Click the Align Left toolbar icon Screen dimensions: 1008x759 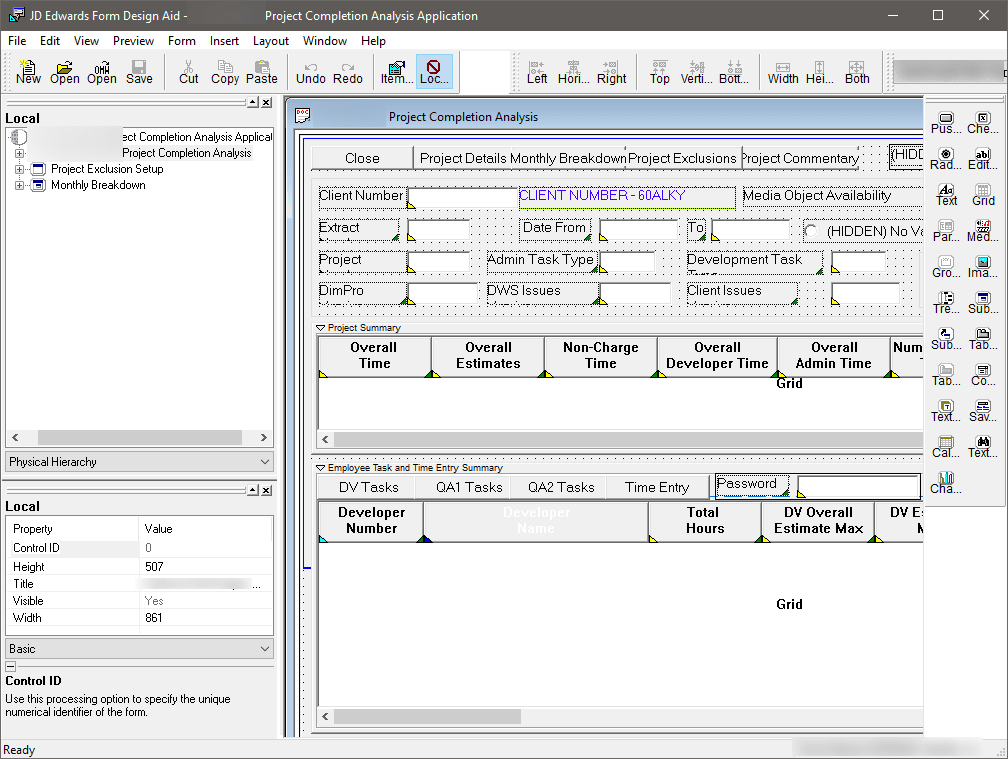(x=537, y=71)
